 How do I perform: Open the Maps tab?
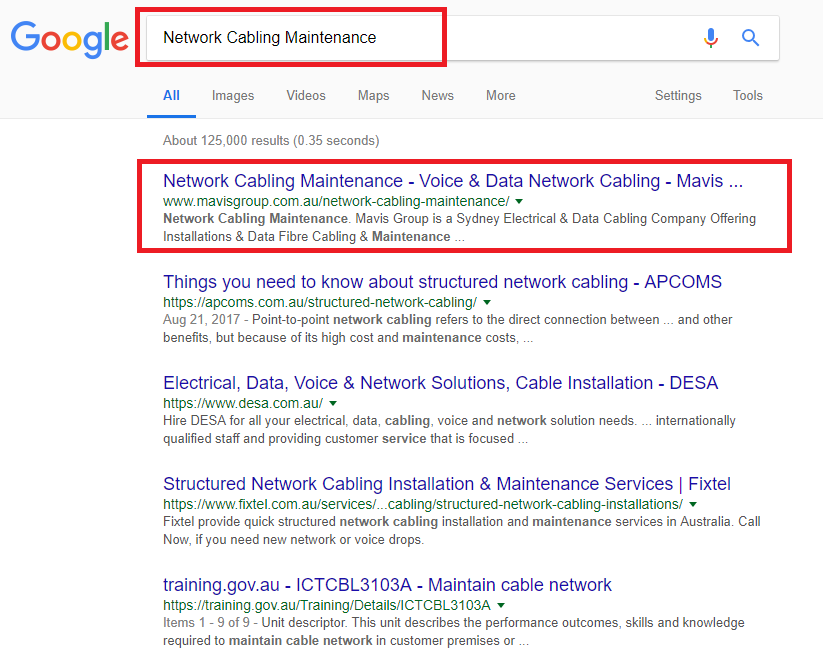pos(374,96)
